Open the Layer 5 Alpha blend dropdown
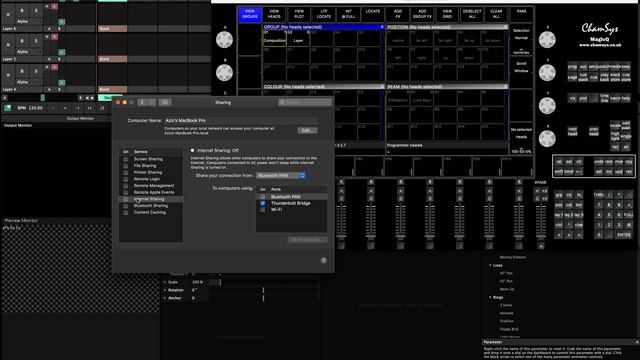The width and height of the screenshot is (640, 360). pos(29,52)
